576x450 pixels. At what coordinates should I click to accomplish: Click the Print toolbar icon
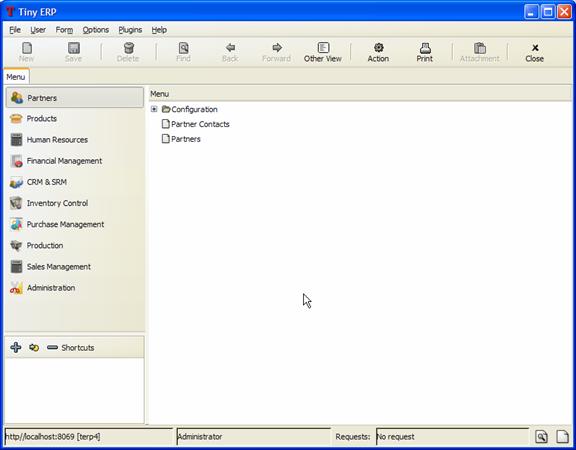pyautogui.click(x=425, y=48)
